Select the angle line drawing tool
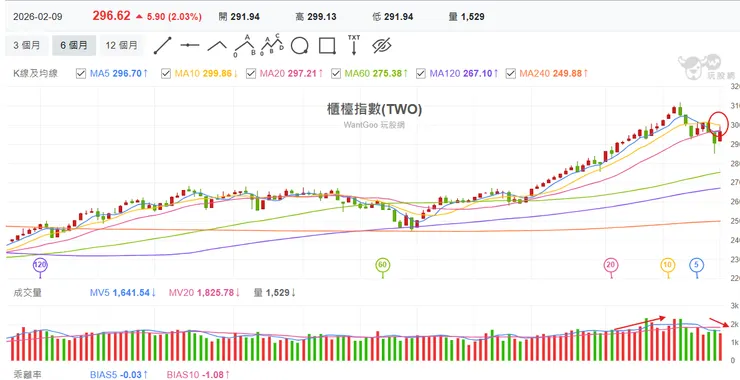Viewport: 740px width, 380px height. click(x=217, y=46)
